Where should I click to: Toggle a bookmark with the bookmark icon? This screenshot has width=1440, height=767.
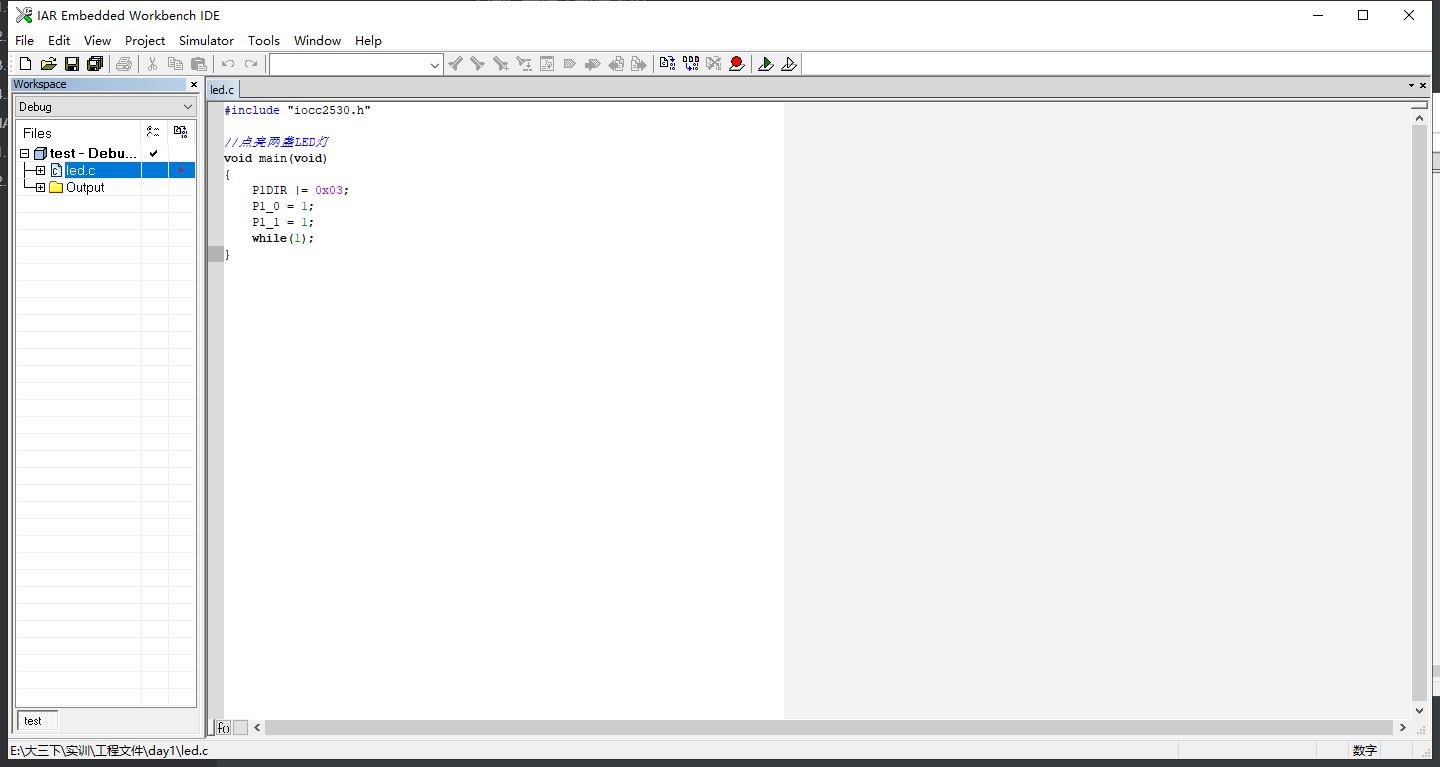tap(570, 64)
